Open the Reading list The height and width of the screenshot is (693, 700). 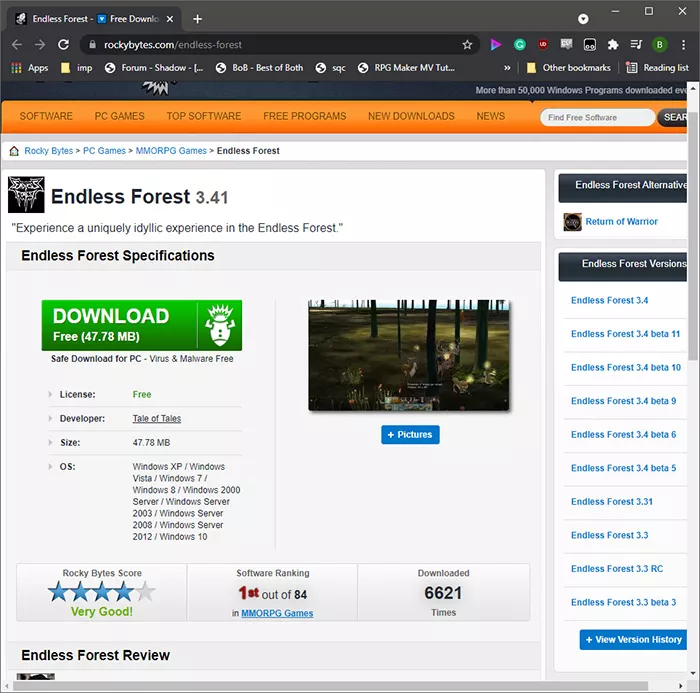coord(658,68)
